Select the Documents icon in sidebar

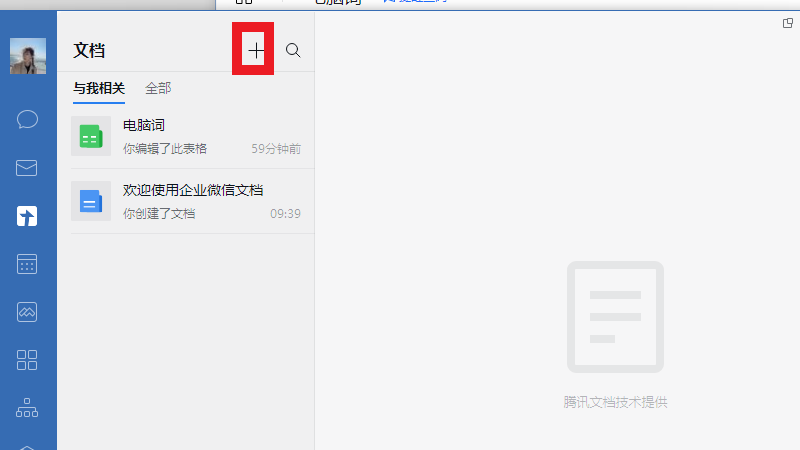click(x=28, y=216)
